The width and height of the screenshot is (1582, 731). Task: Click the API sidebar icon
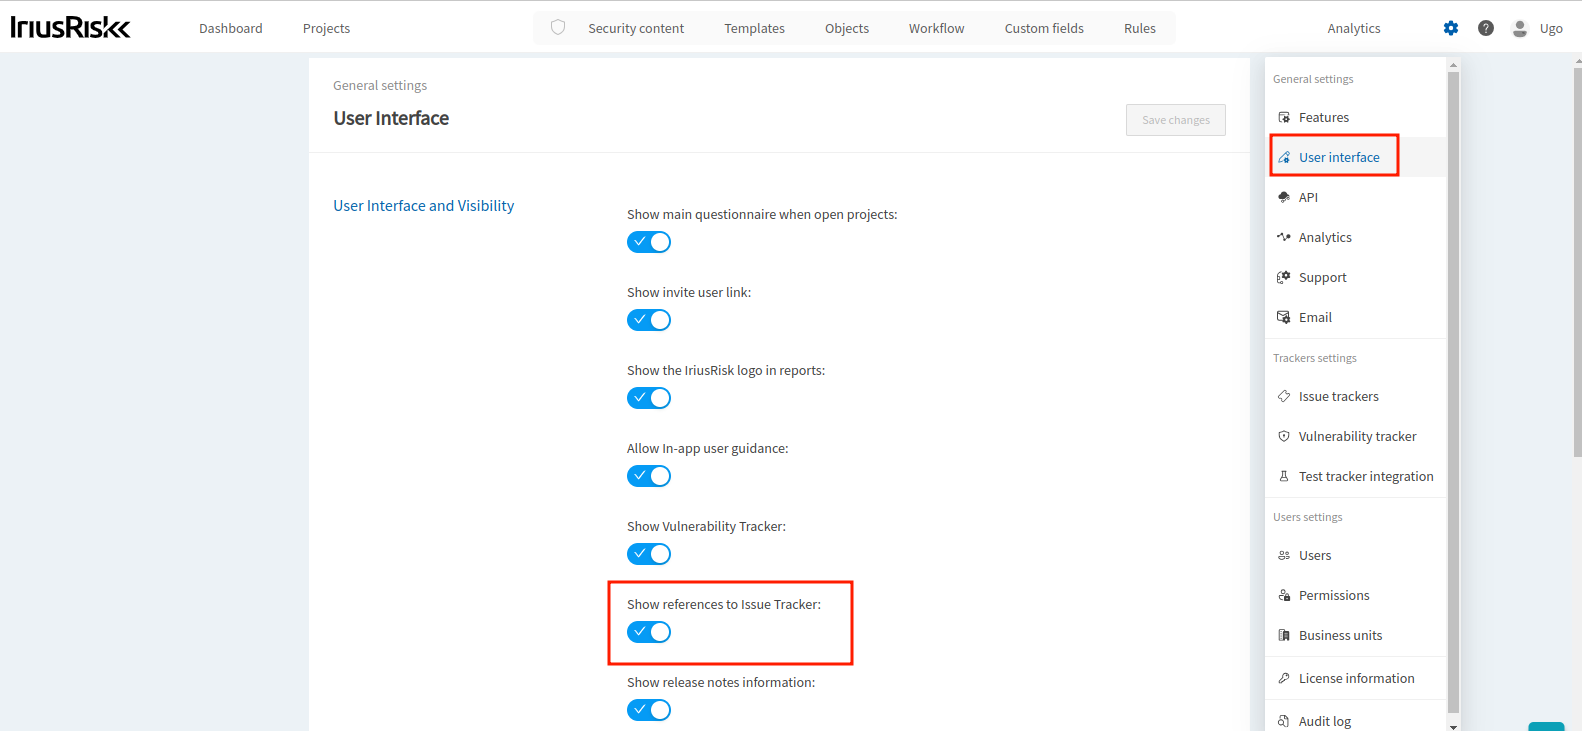(x=1284, y=197)
